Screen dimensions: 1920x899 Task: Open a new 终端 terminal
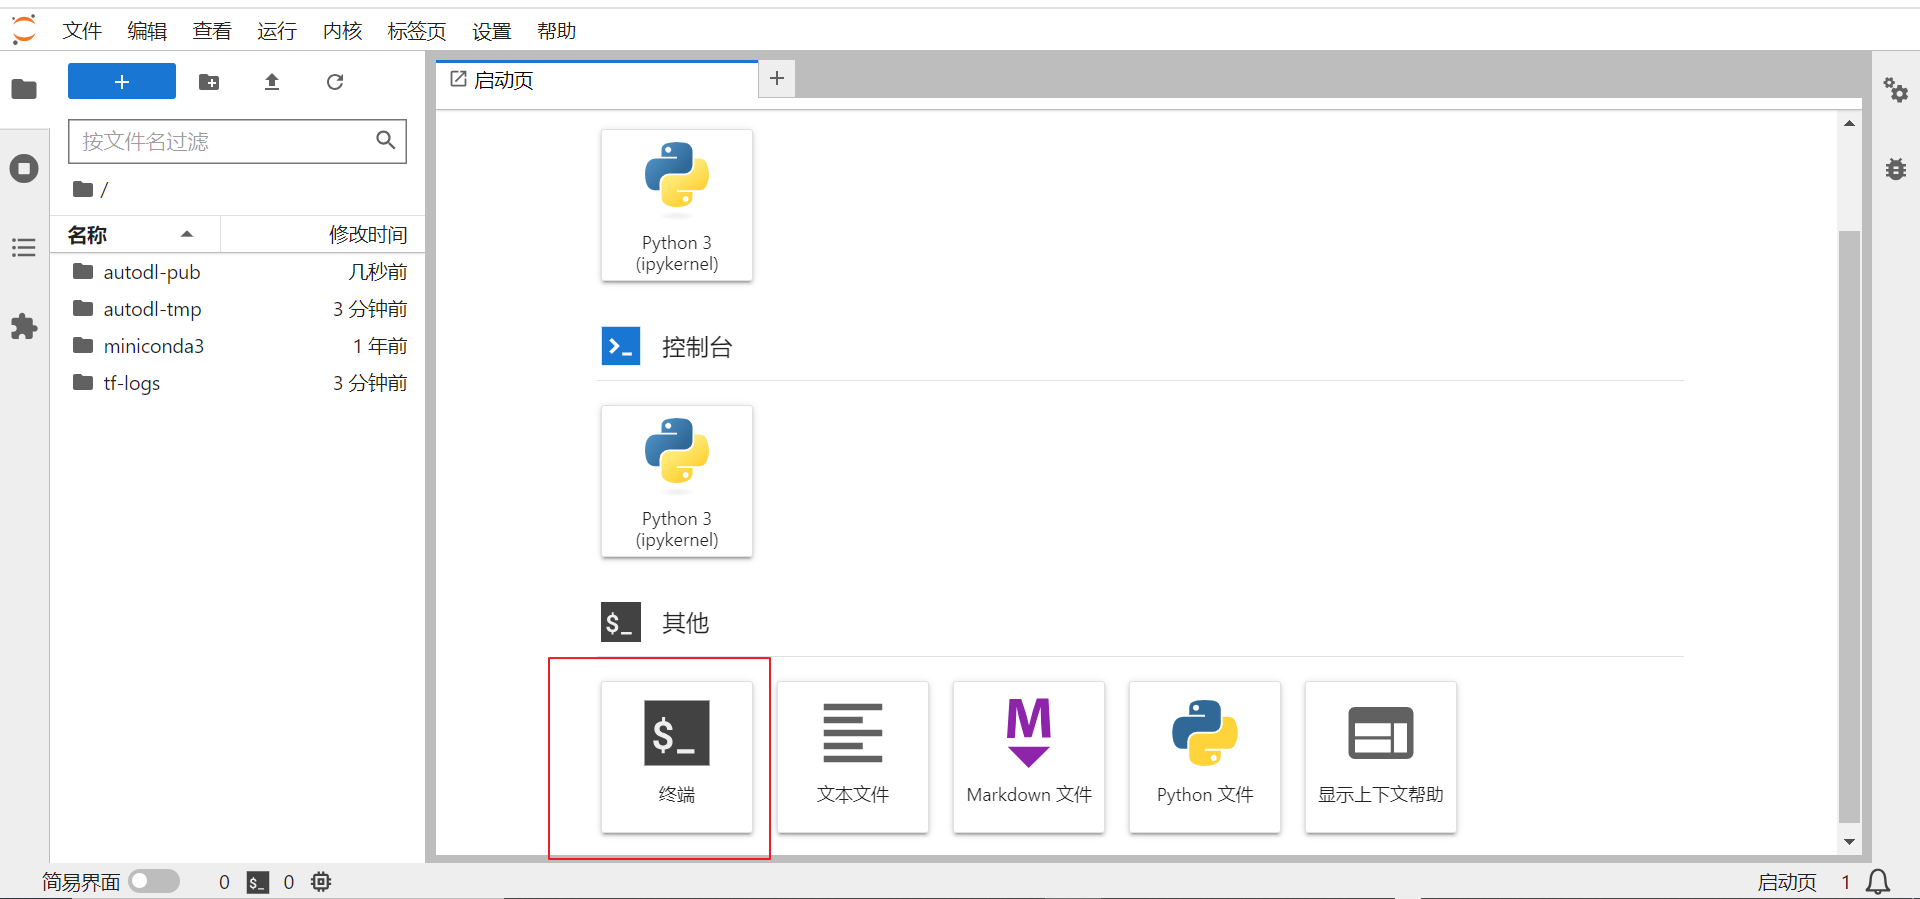677,757
